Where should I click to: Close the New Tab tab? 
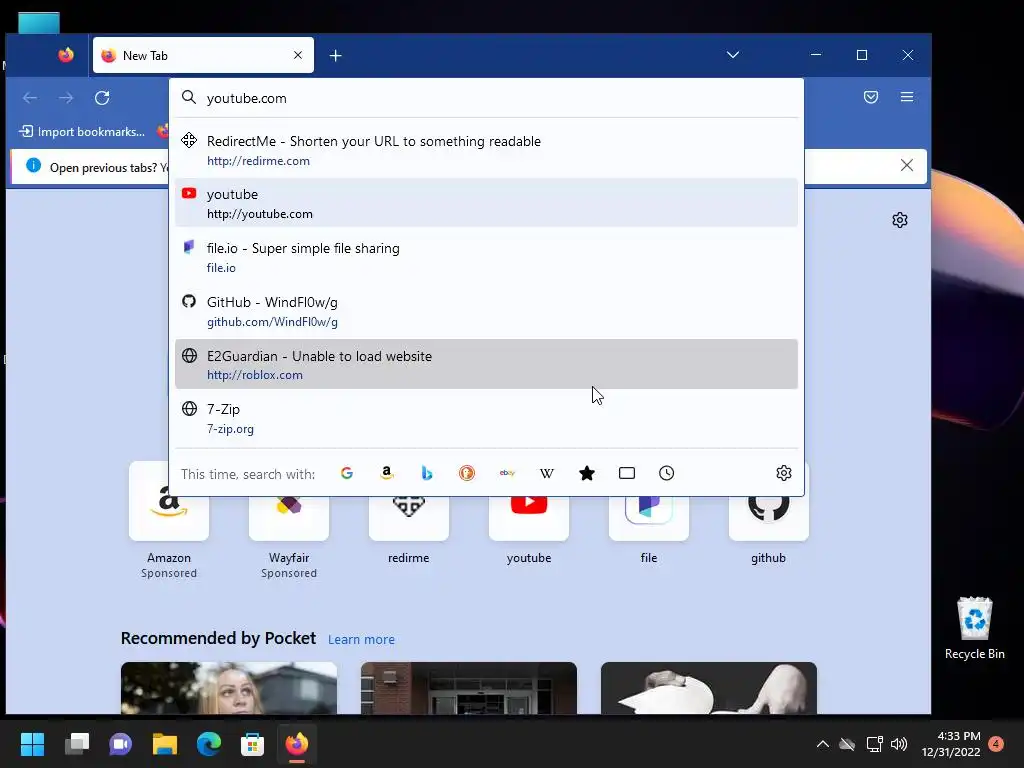click(x=298, y=56)
